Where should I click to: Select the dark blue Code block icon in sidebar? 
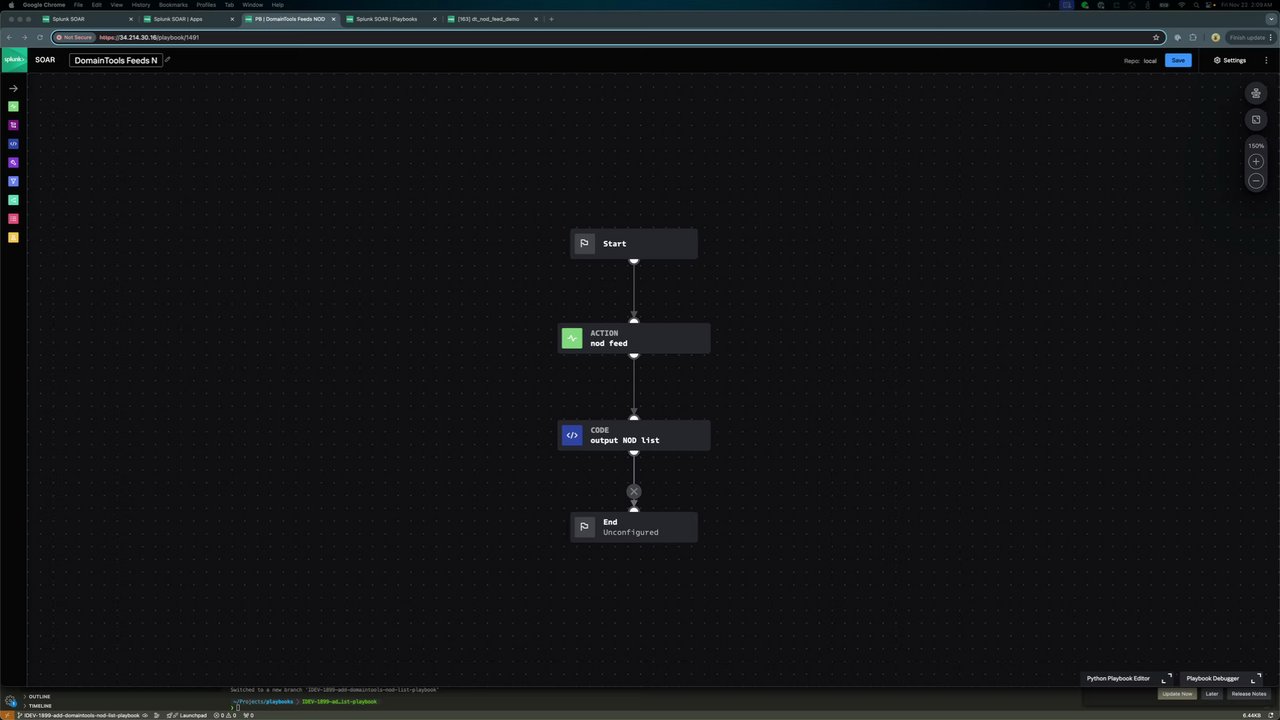[x=13, y=144]
